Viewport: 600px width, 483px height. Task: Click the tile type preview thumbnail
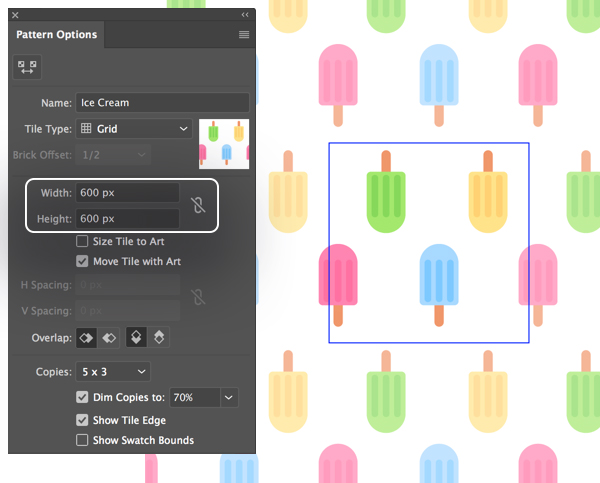(224, 143)
